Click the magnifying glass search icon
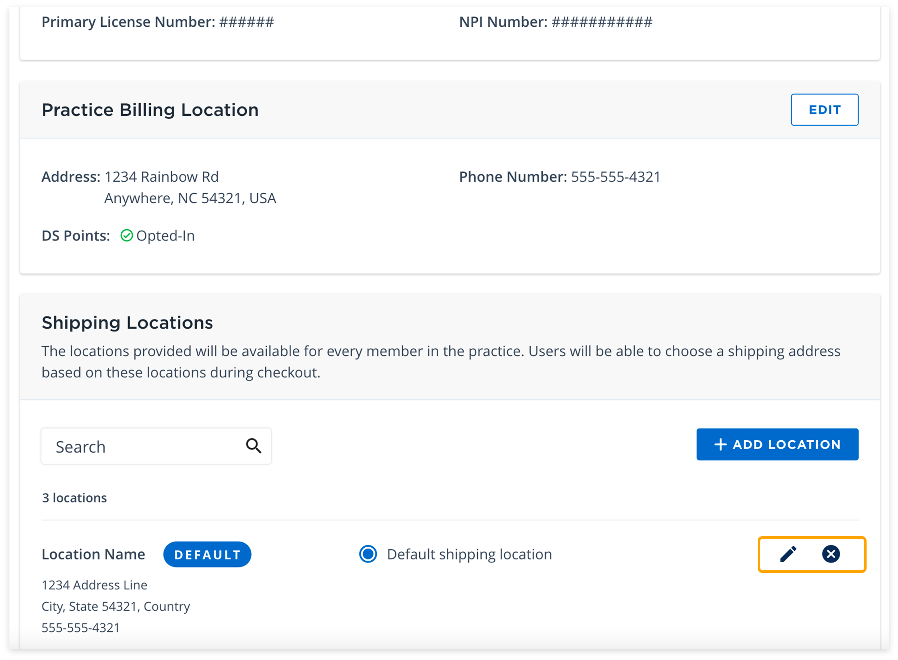 254,446
